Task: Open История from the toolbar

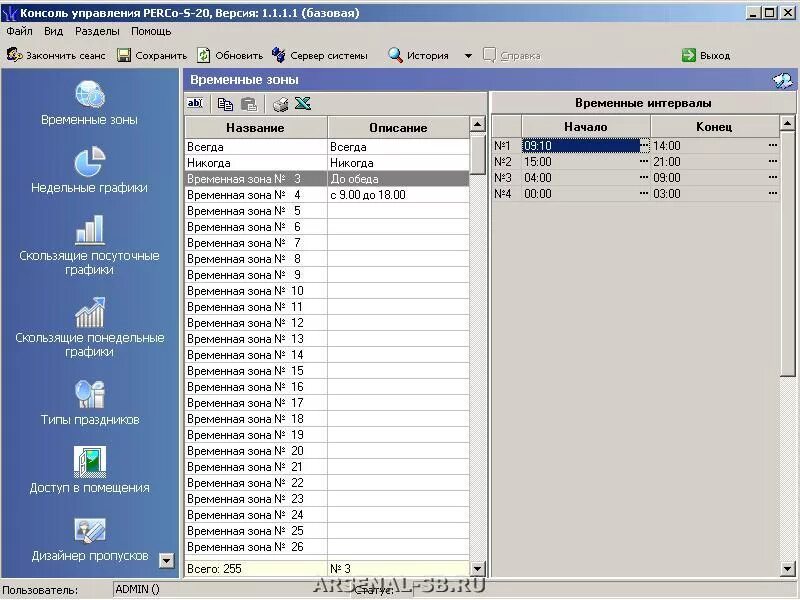Action: pyautogui.click(x=419, y=55)
